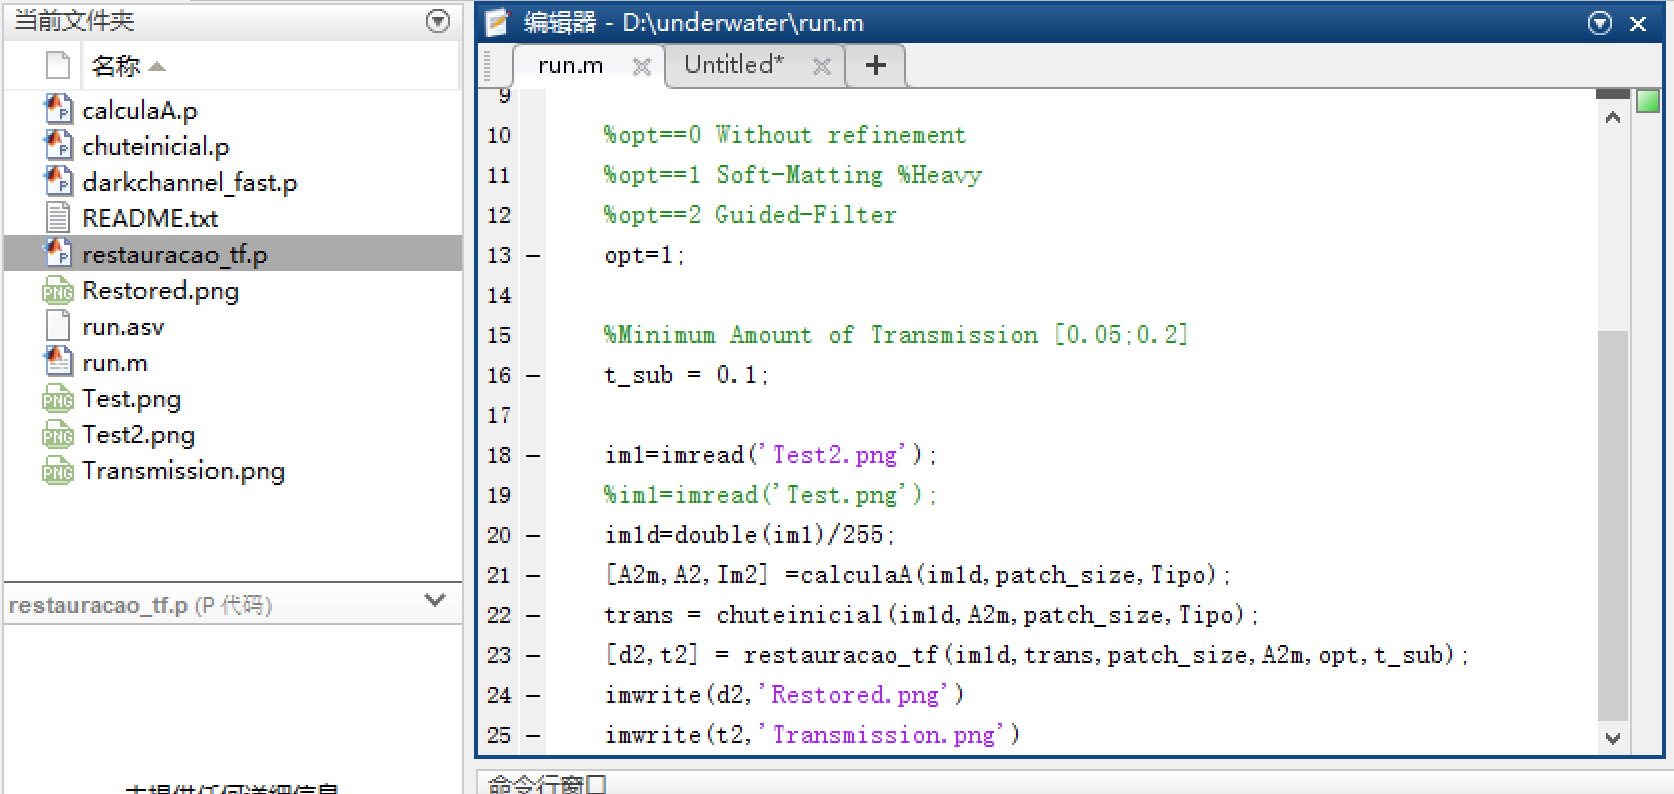Click the Restored.png image icon
The width and height of the screenshot is (1674, 794).
click(58, 291)
